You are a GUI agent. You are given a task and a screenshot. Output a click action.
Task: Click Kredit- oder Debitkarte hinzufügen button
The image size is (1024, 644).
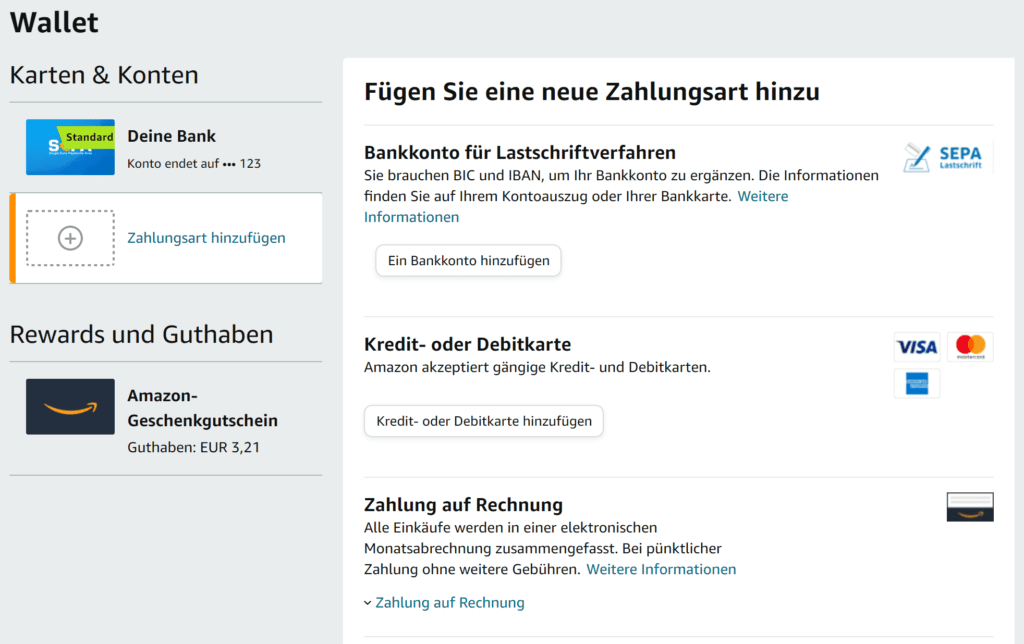[484, 421]
